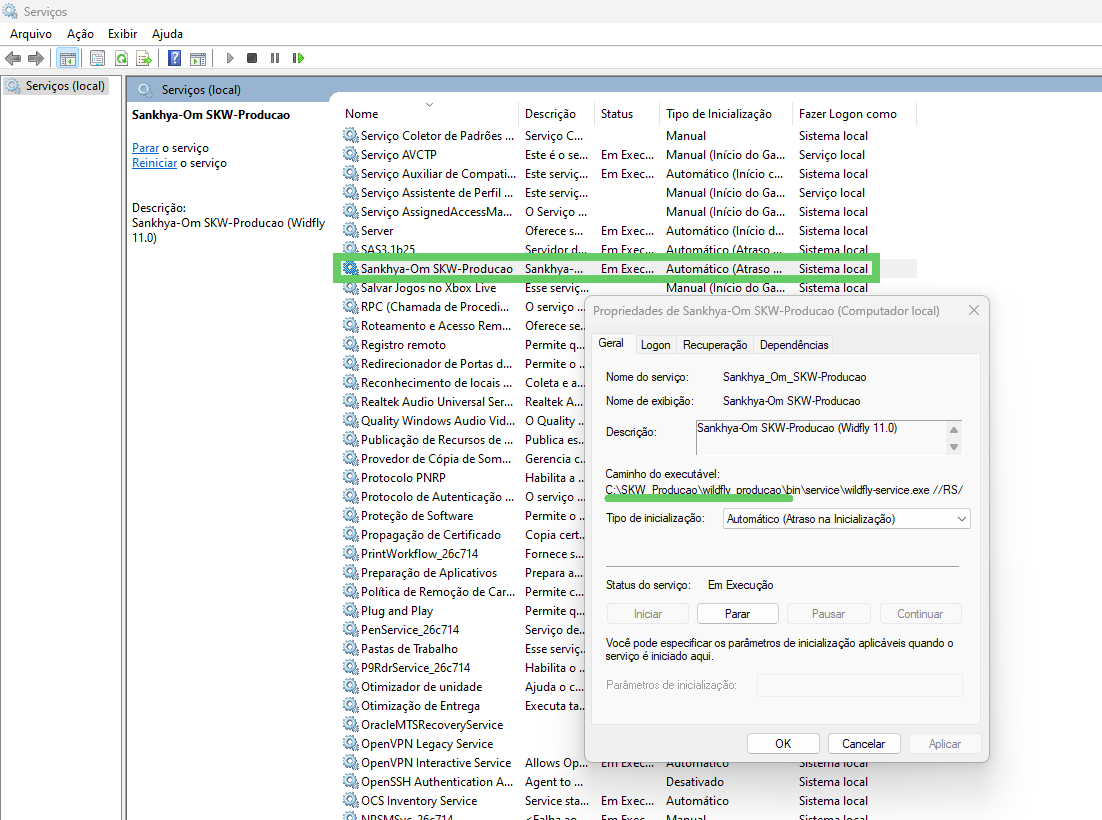Click the gear icon beside PrintWorkflow_26c714

click(x=350, y=552)
